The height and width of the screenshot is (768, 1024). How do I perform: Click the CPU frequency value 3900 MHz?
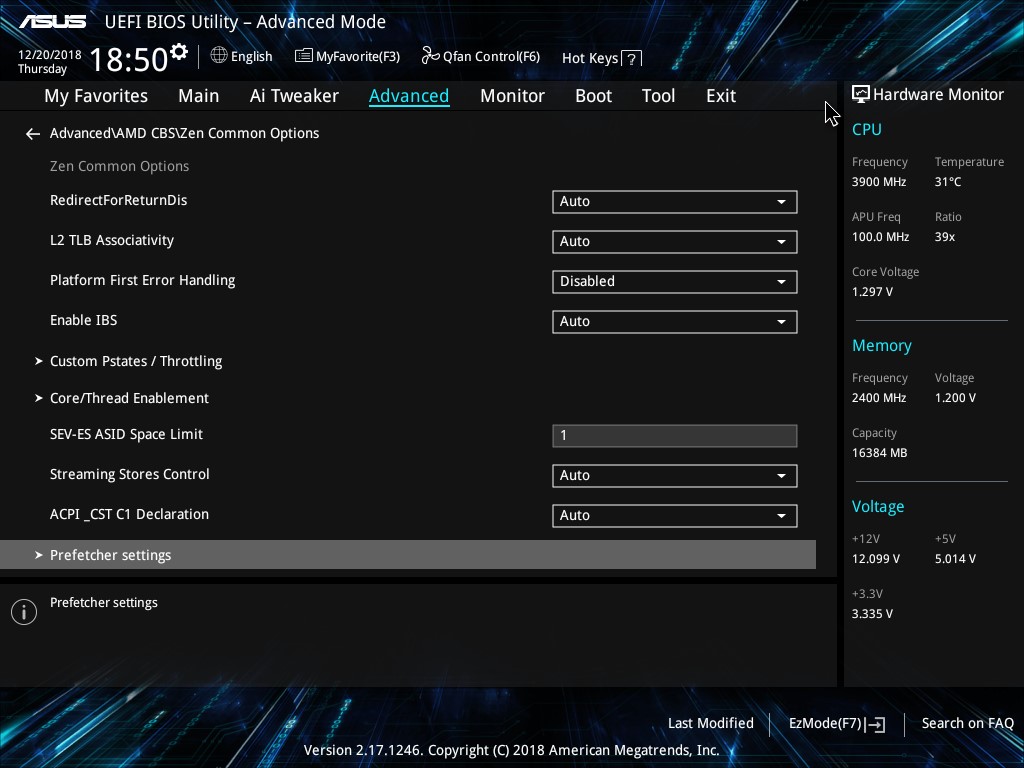pos(879,182)
